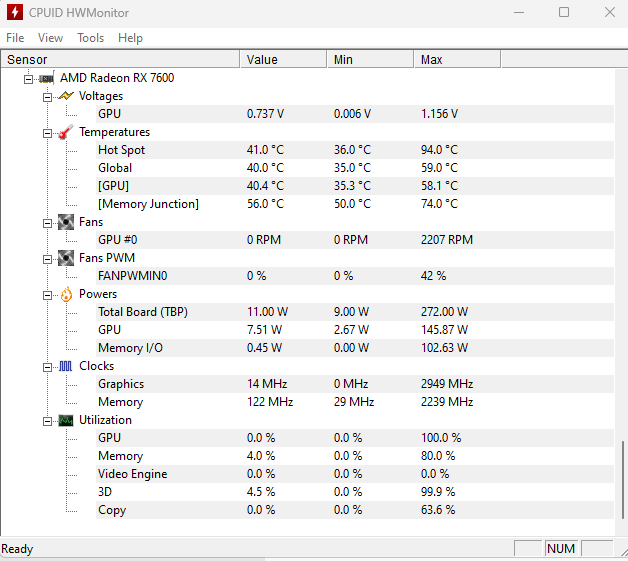Click the 94.0 °C Hot Spot max value
This screenshot has height=561, width=628.
(x=439, y=150)
